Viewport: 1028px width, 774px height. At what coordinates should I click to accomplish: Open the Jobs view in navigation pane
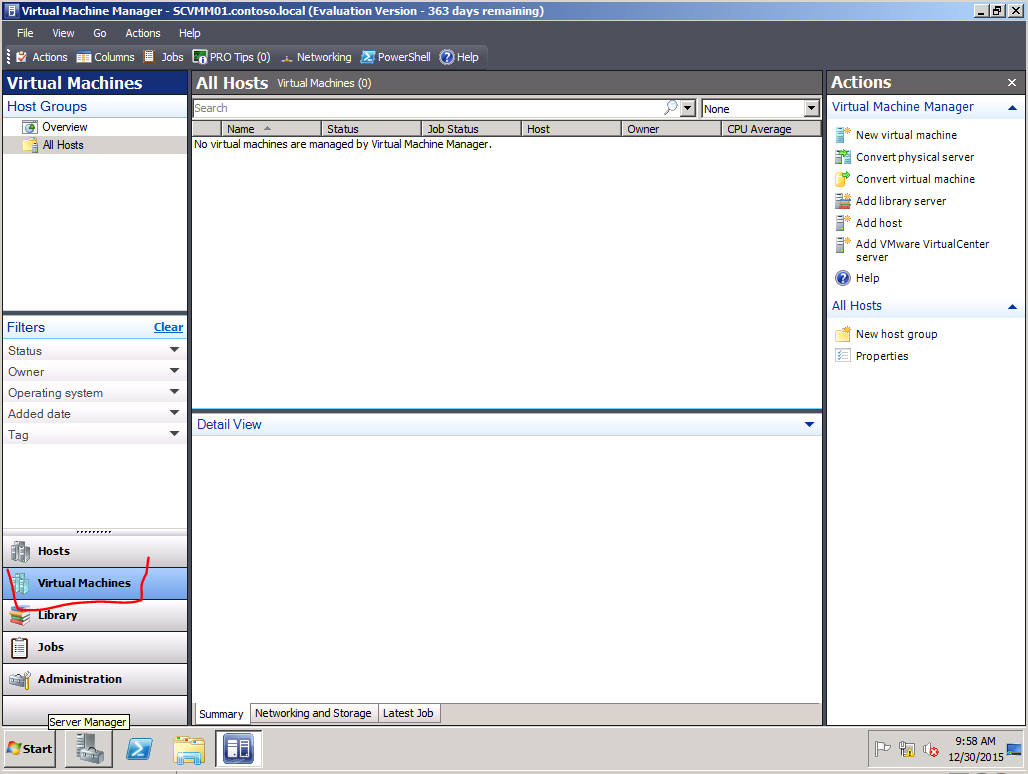coord(95,648)
